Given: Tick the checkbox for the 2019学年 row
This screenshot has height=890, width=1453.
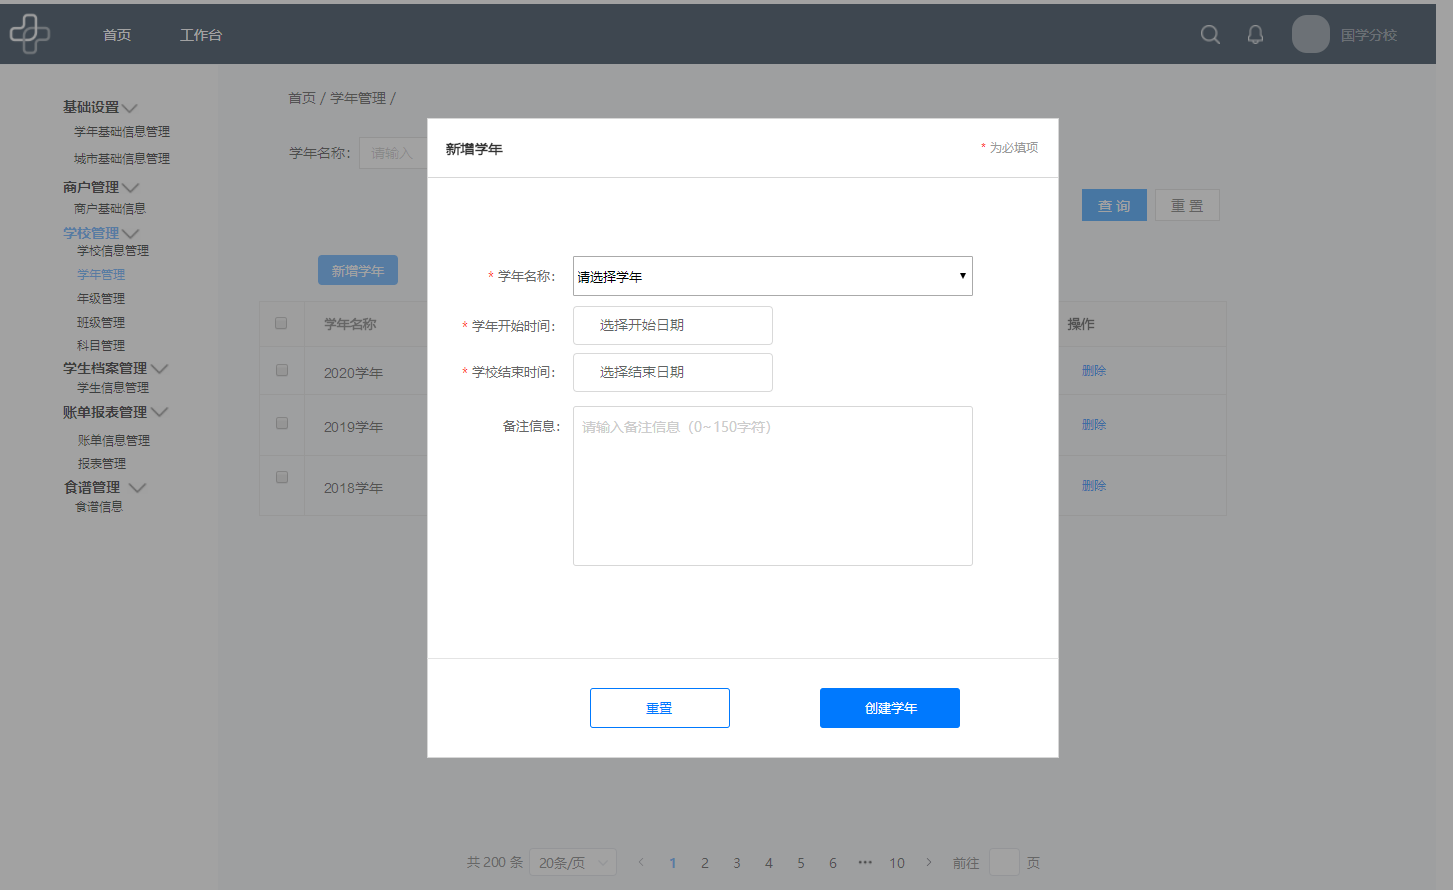Looking at the screenshot, I should pos(282,423).
